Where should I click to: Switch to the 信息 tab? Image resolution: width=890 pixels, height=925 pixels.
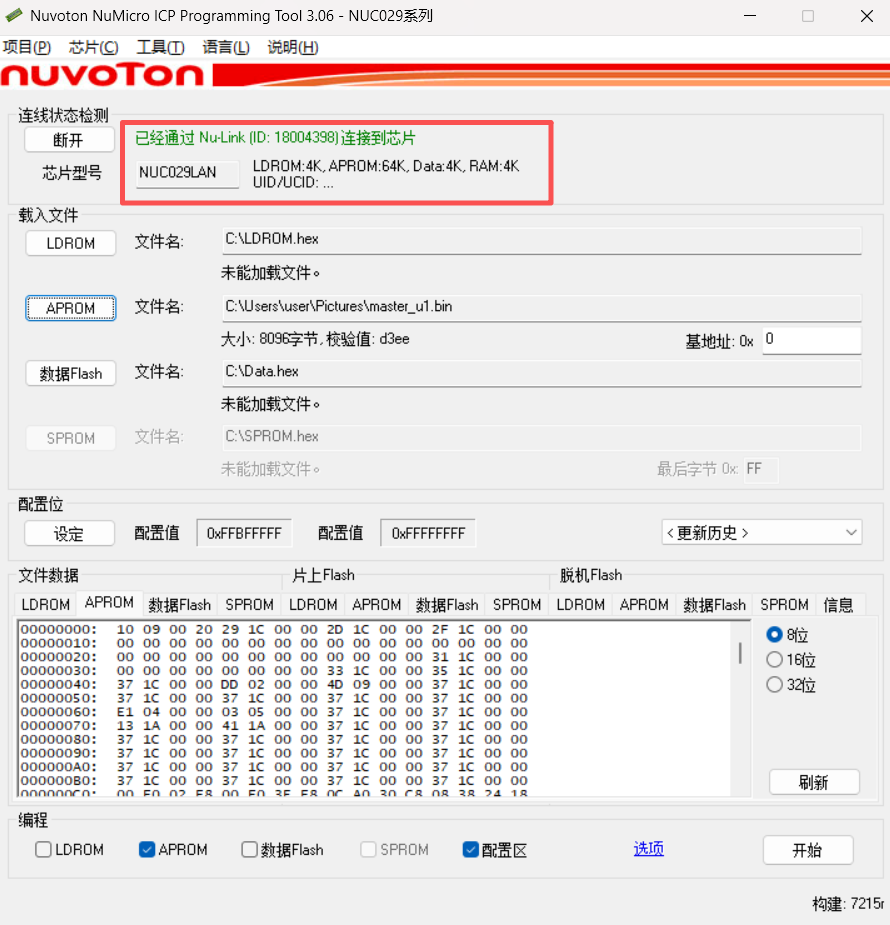coord(838,605)
